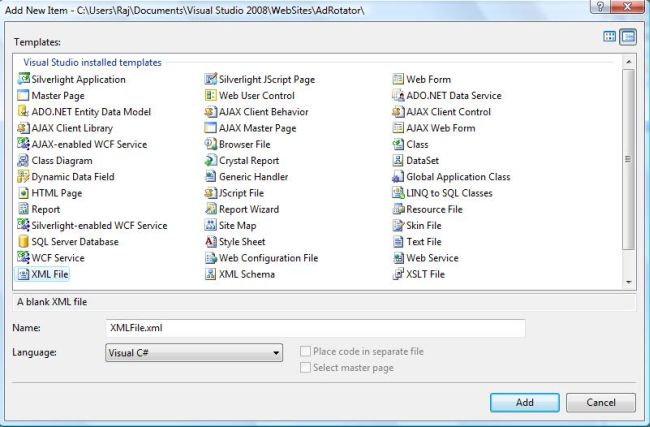Choose the Class Diagram template icon
The image size is (650, 427).
23,160
